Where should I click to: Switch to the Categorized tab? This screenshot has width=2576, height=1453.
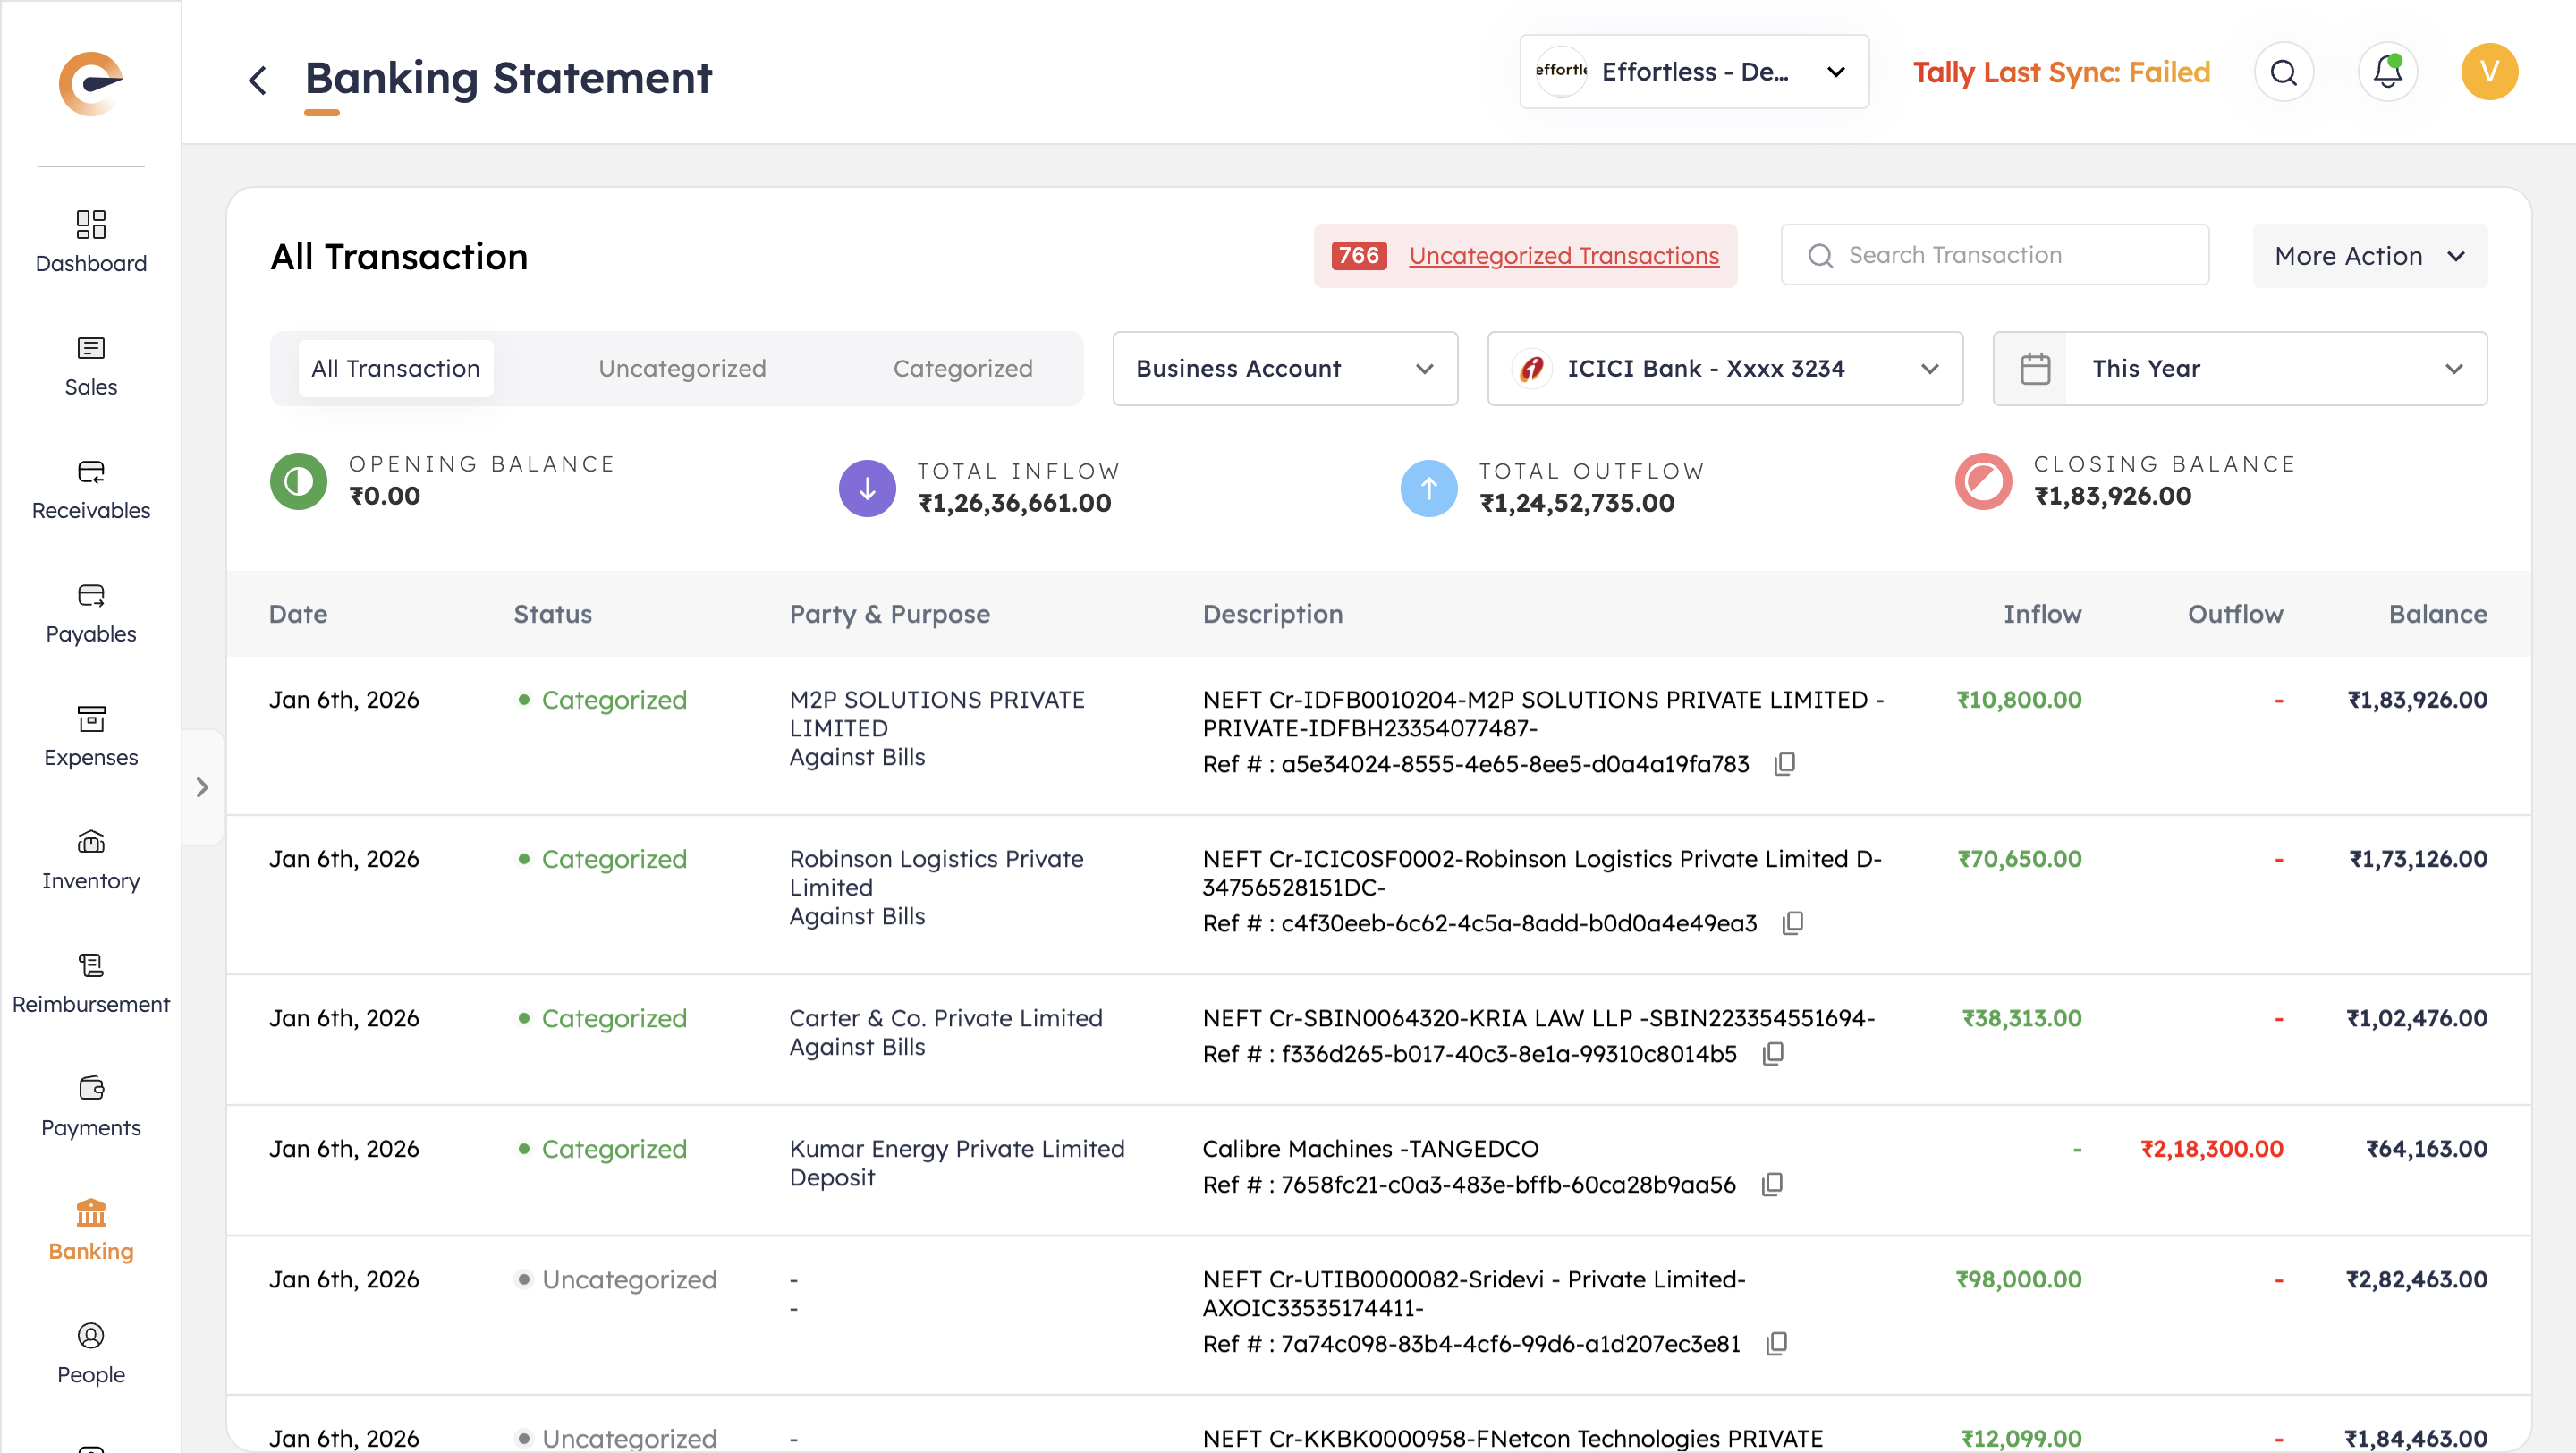(x=962, y=368)
